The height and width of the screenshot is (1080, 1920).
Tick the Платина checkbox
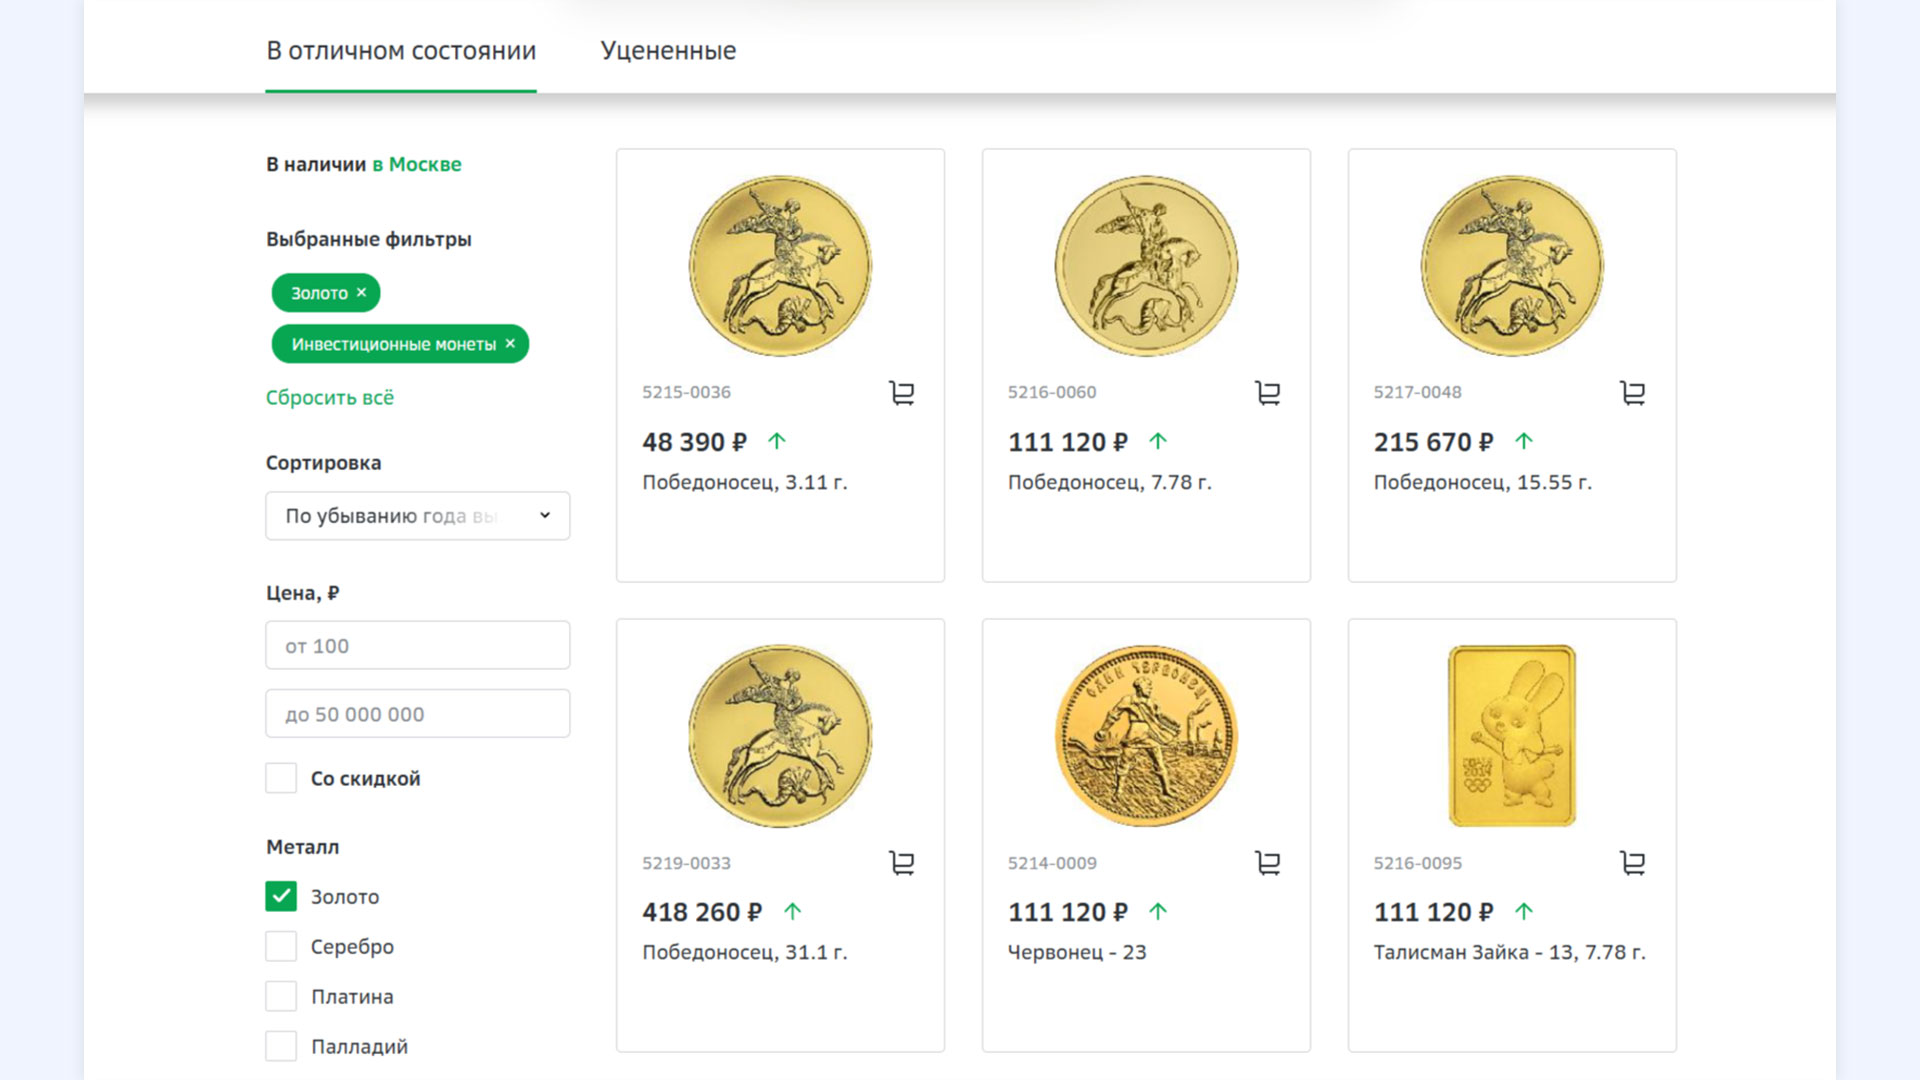pos(281,996)
